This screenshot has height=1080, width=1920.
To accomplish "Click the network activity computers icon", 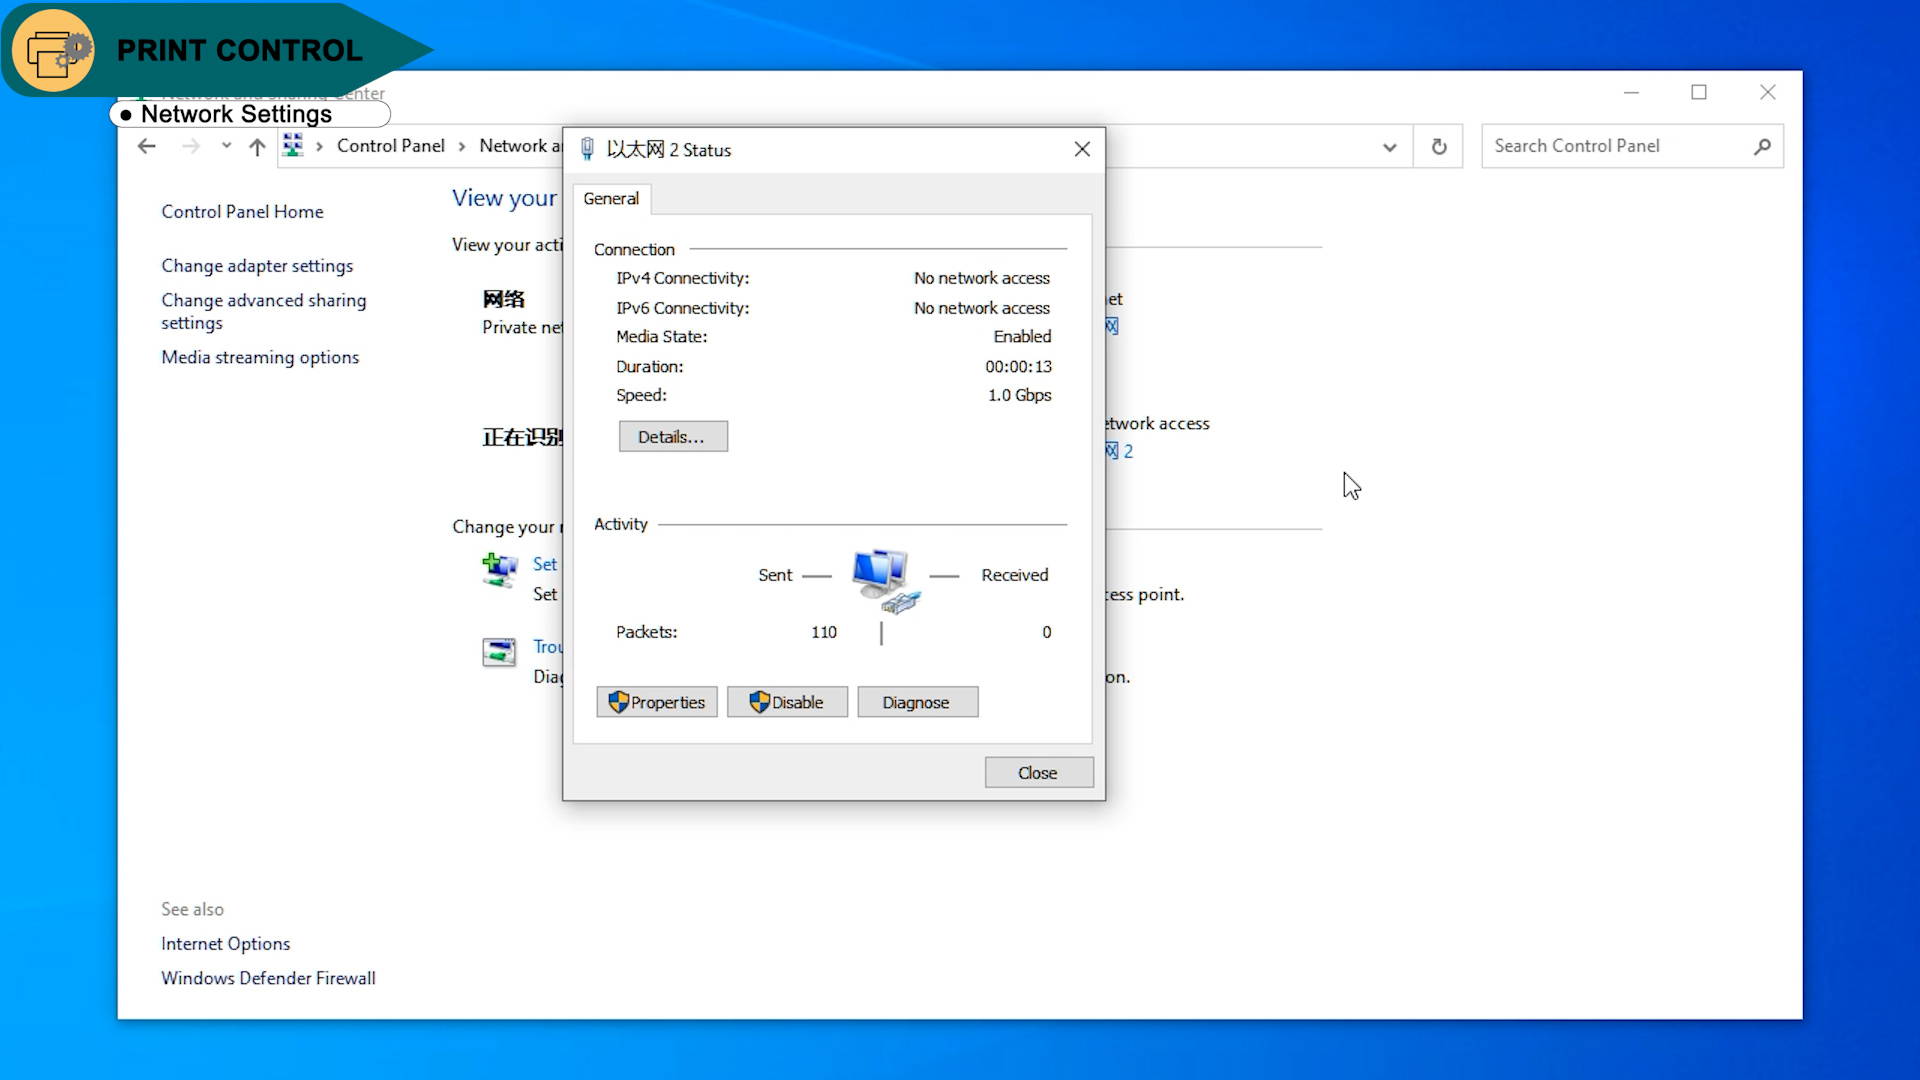I will tap(885, 580).
